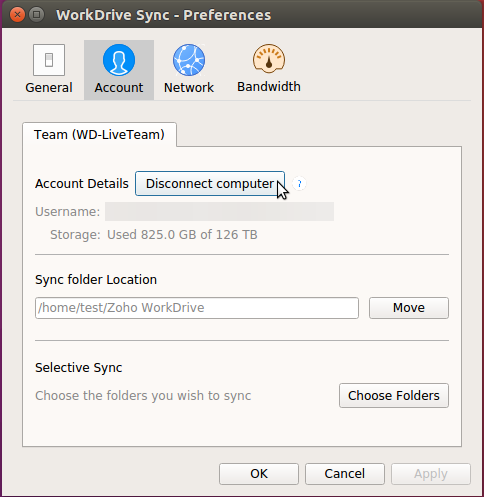
Task: Open the Network globe icon
Action: 189,60
